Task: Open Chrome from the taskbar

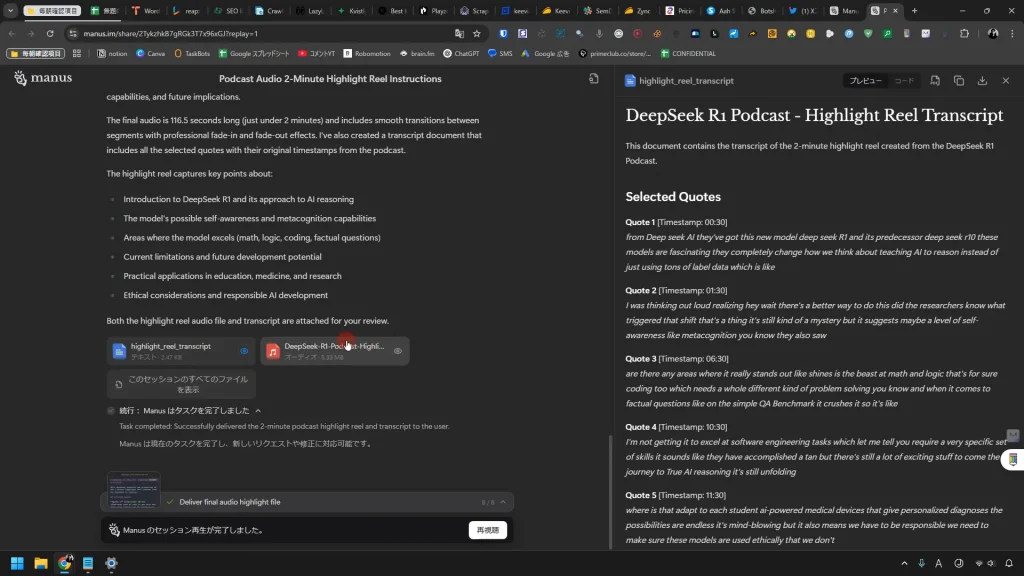Action: point(64,563)
